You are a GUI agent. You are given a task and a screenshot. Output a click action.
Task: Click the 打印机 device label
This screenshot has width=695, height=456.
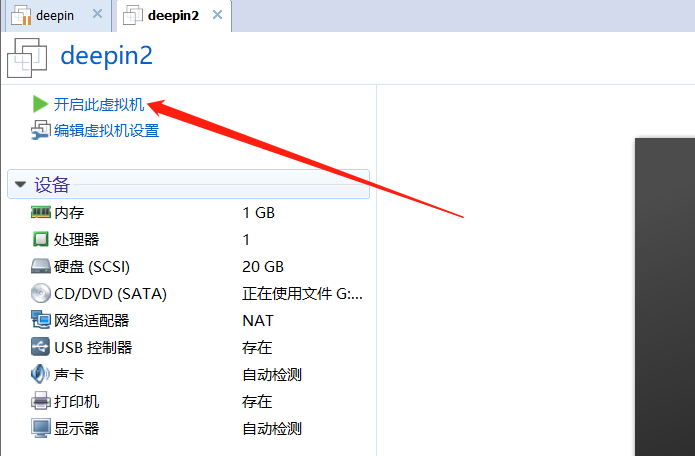coord(77,401)
